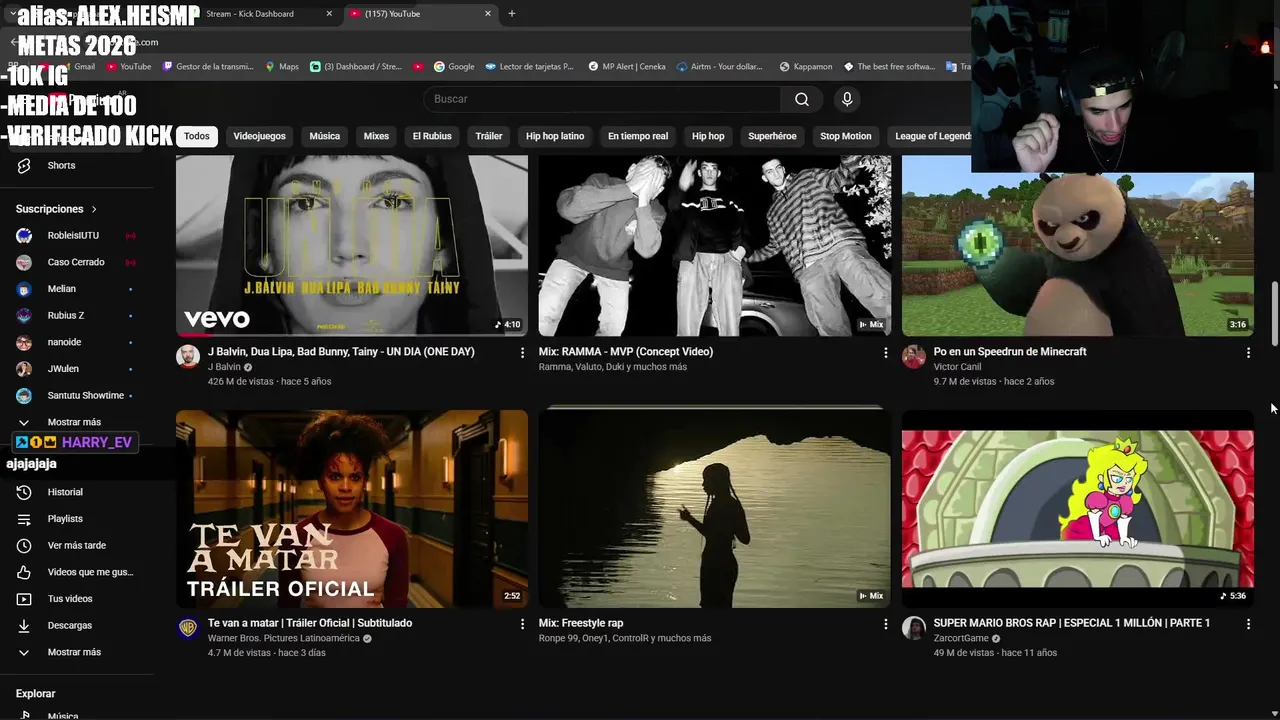Open options menu for UN DIA video
This screenshot has height=720, width=1280.
[522, 352]
